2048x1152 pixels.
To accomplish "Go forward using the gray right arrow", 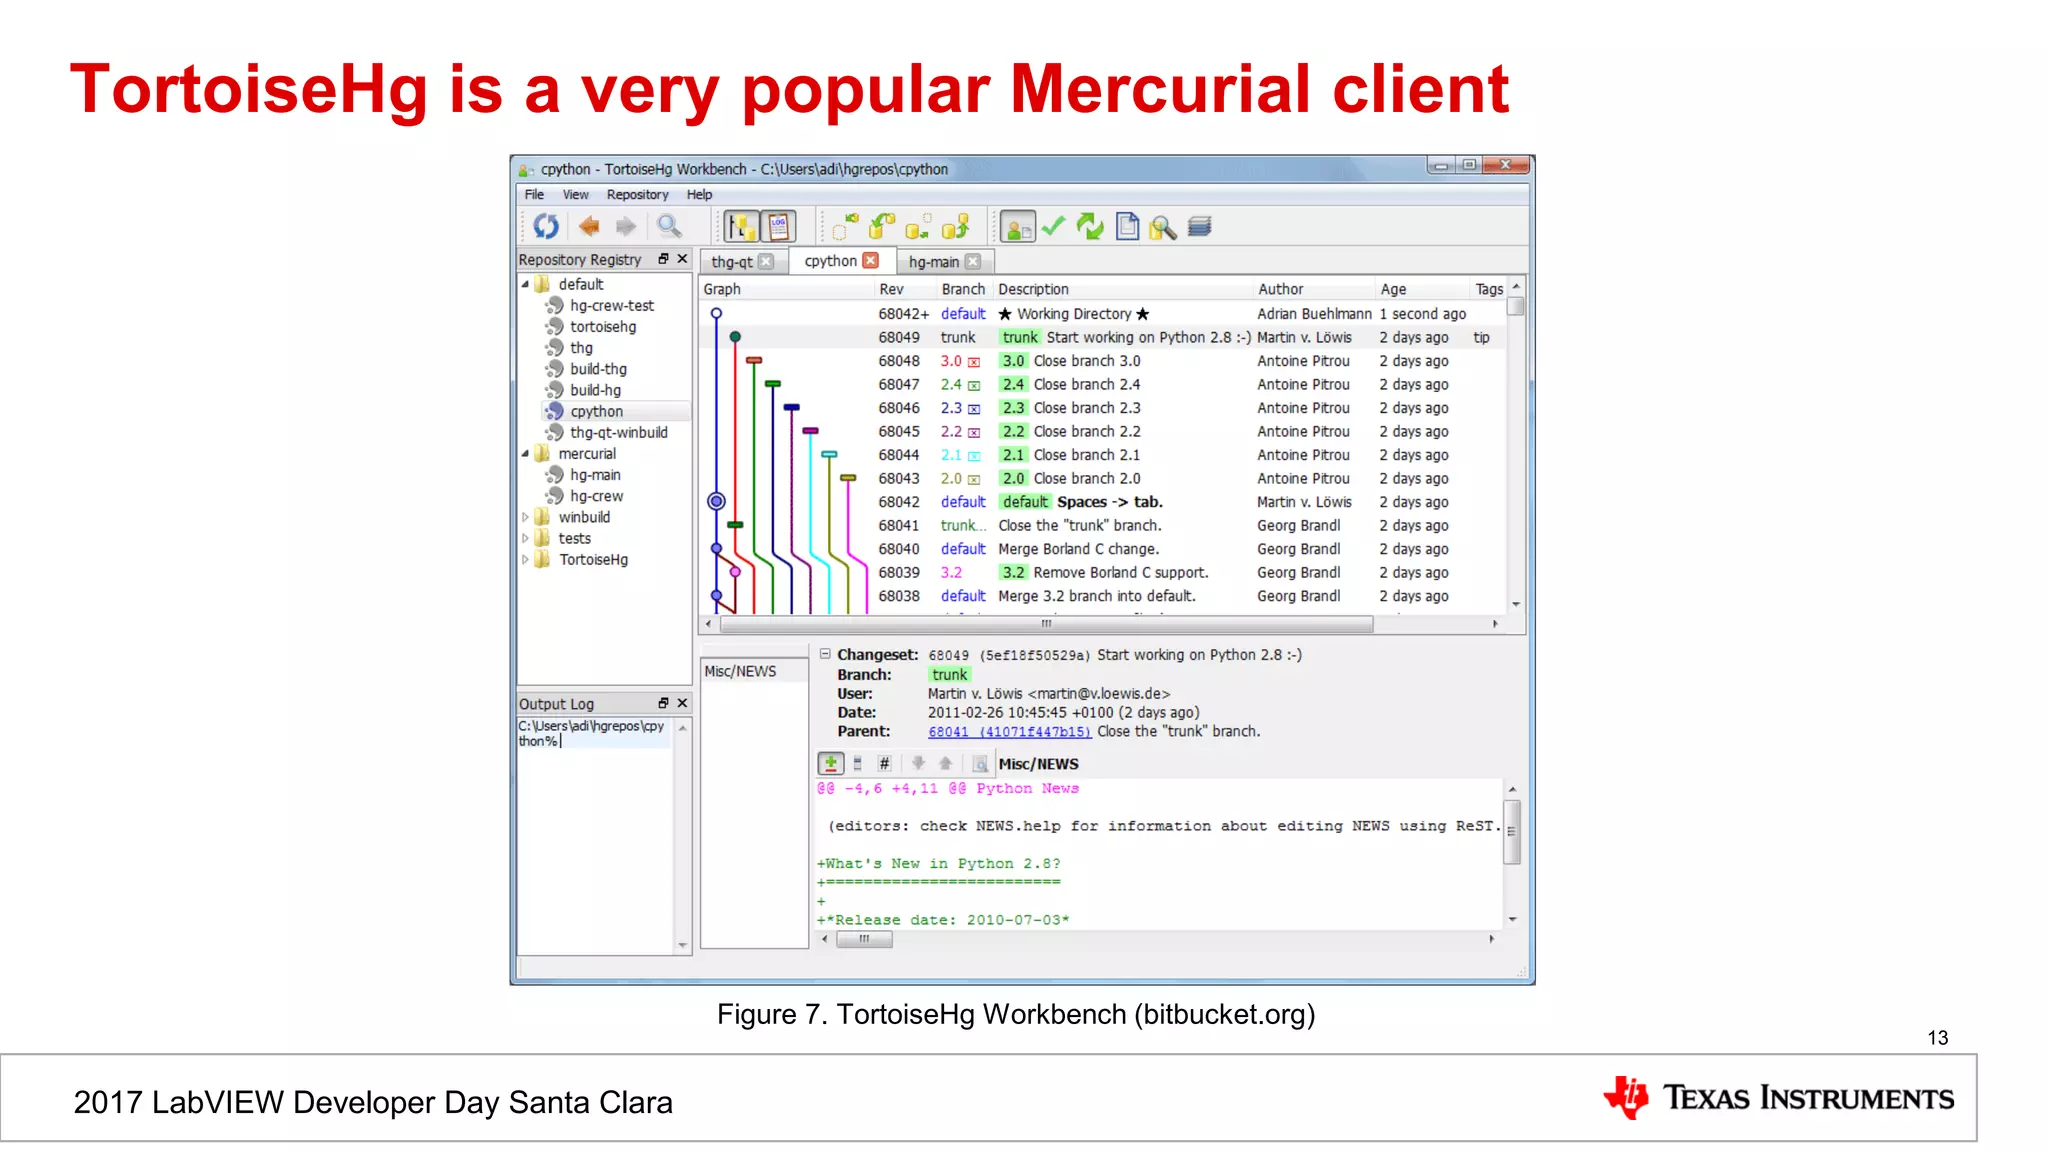I will [x=626, y=227].
